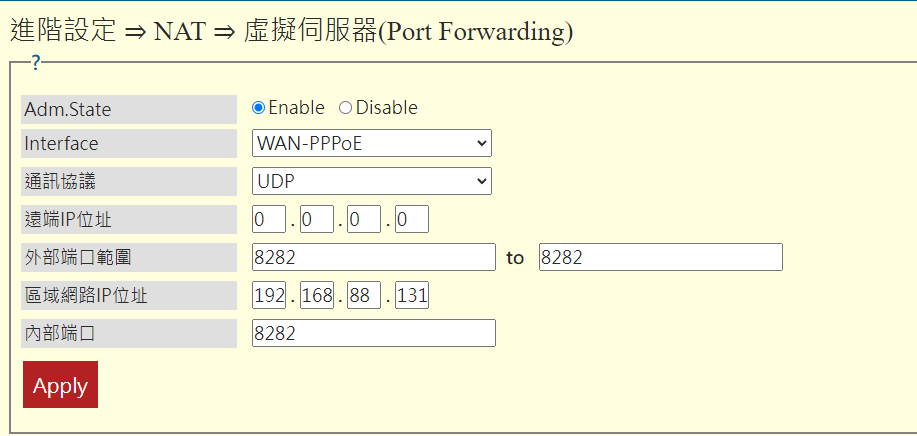Click the 192 octet of 區域網路IP位址

point(269,296)
